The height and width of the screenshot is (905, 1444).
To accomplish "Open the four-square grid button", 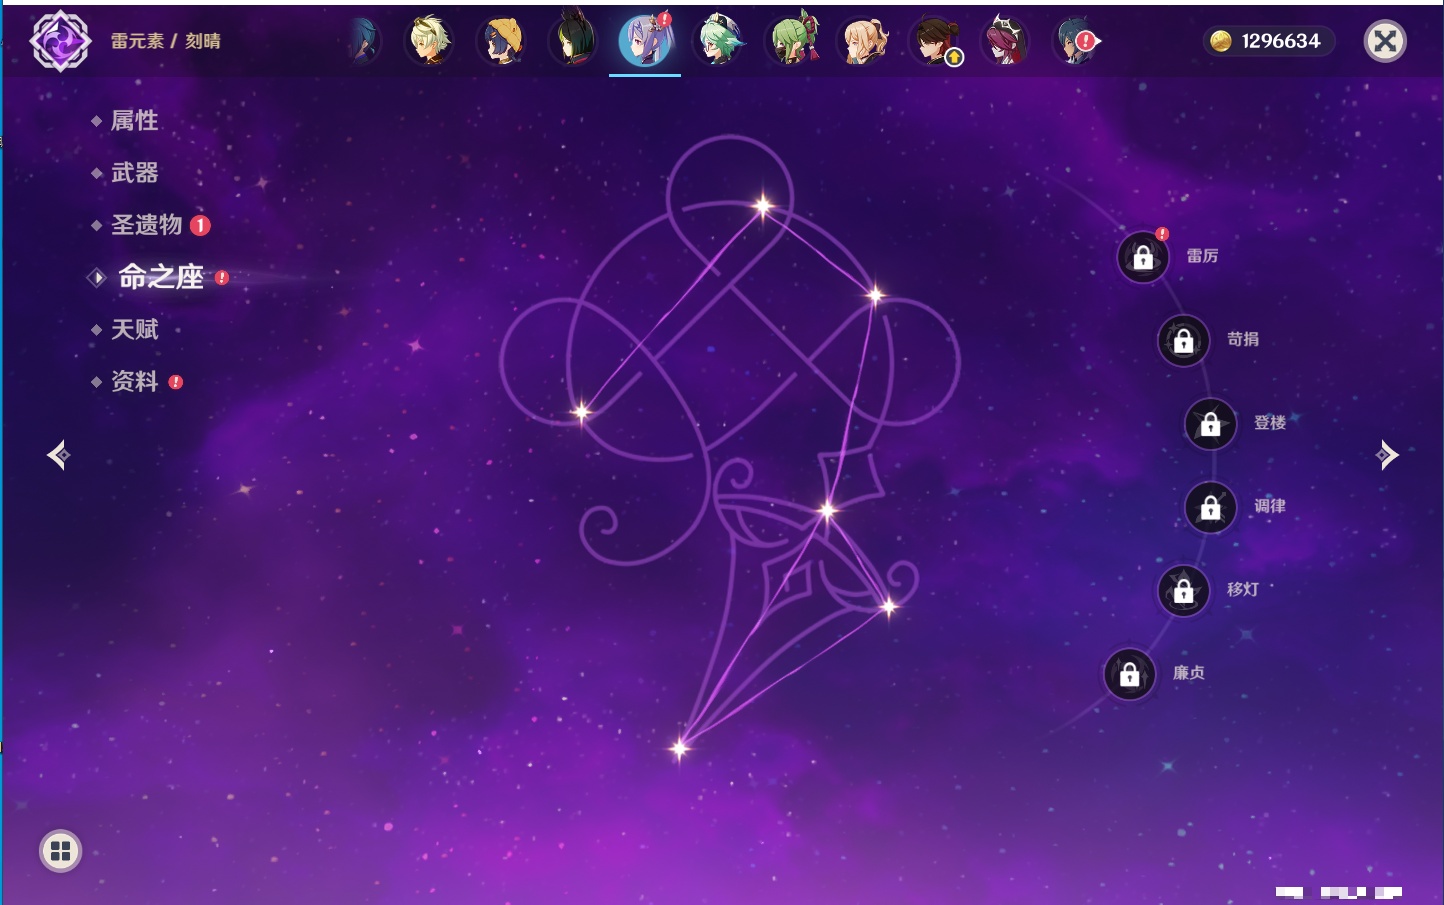I will pyautogui.click(x=60, y=851).
